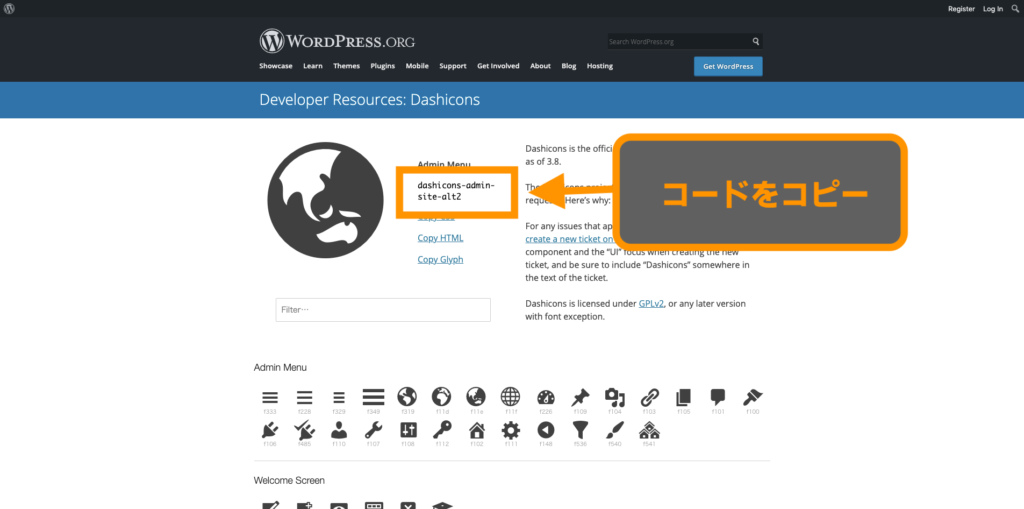The image size is (1024, 509).
Task: Select the chain link icon f103
Action: [649, 397]
